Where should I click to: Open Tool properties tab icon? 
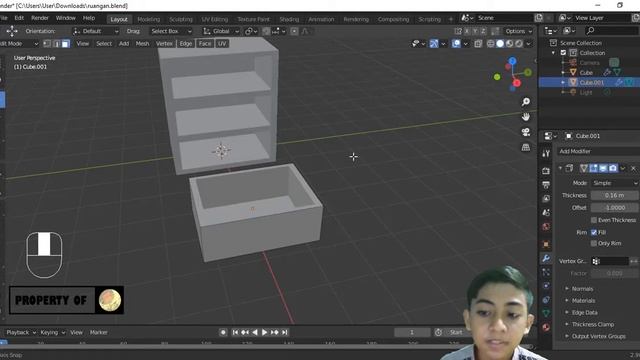click(546, 153)
